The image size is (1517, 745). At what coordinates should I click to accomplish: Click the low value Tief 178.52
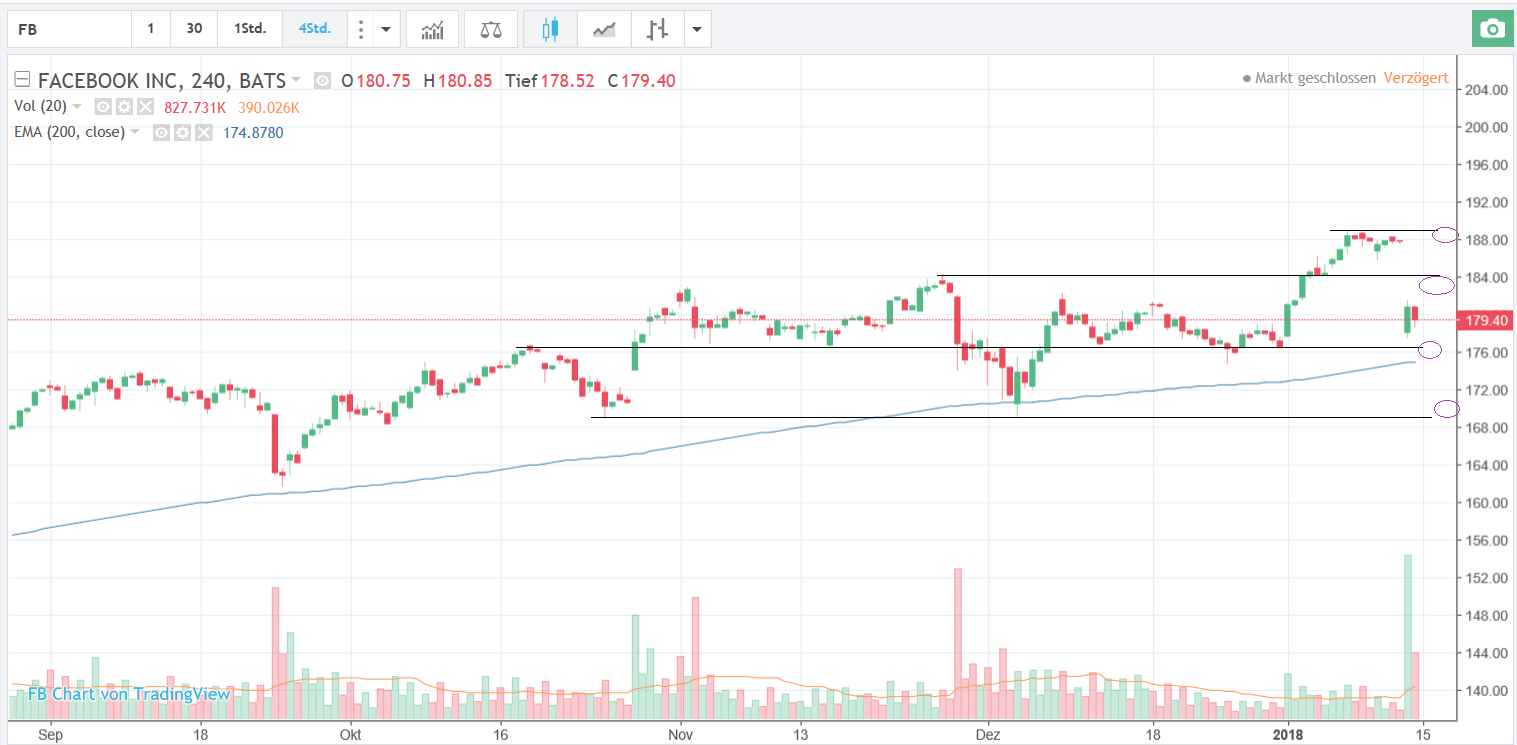point(551,81)
